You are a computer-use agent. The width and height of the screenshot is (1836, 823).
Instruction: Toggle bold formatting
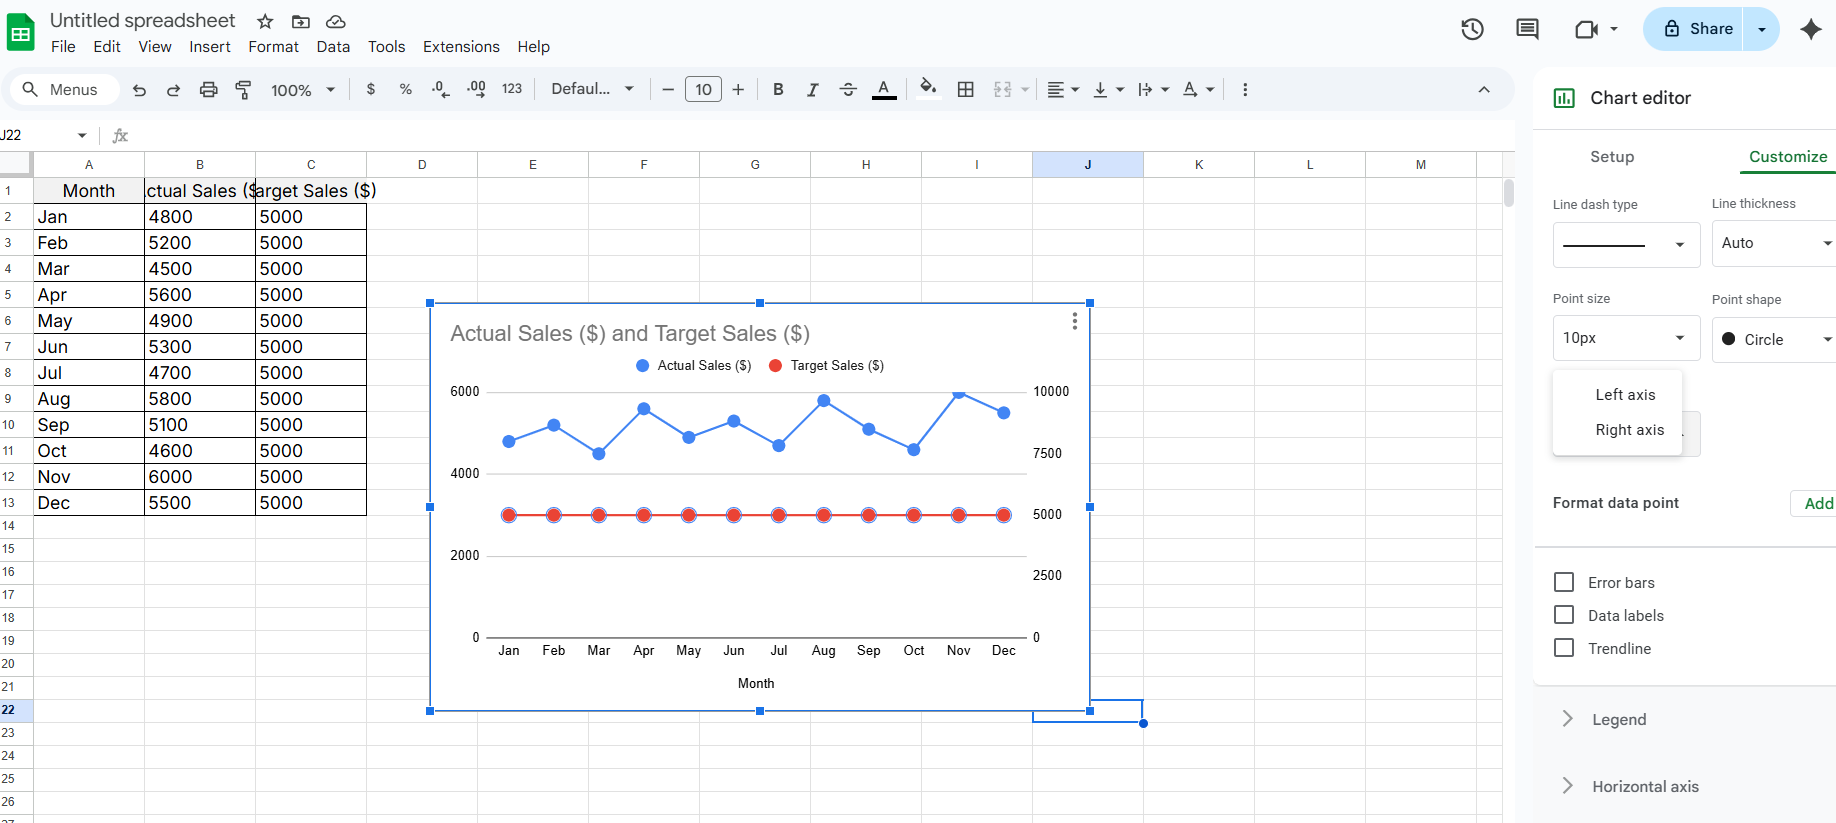(x=778, y=90)
